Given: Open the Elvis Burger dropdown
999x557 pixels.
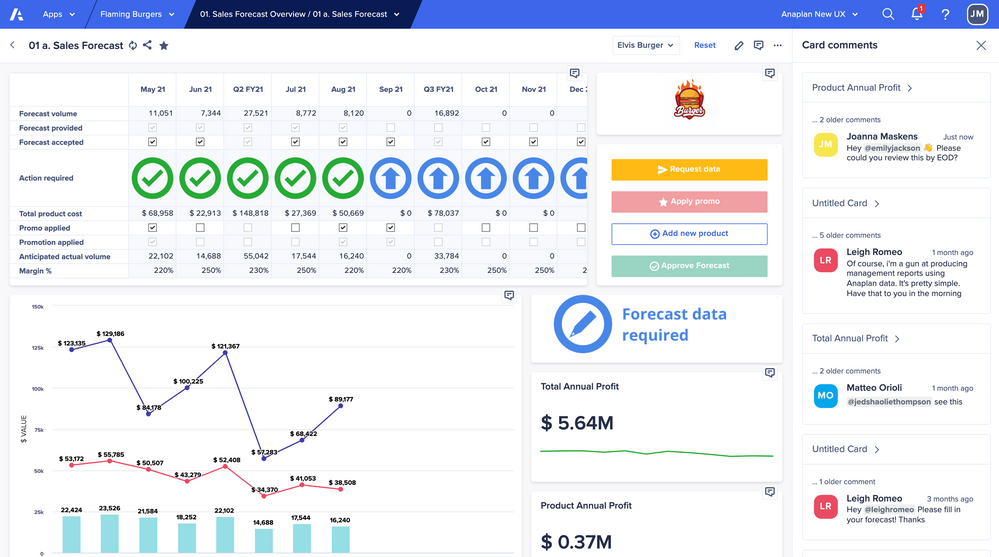Looking at the screenshot, I should click(x=646, y=45).
